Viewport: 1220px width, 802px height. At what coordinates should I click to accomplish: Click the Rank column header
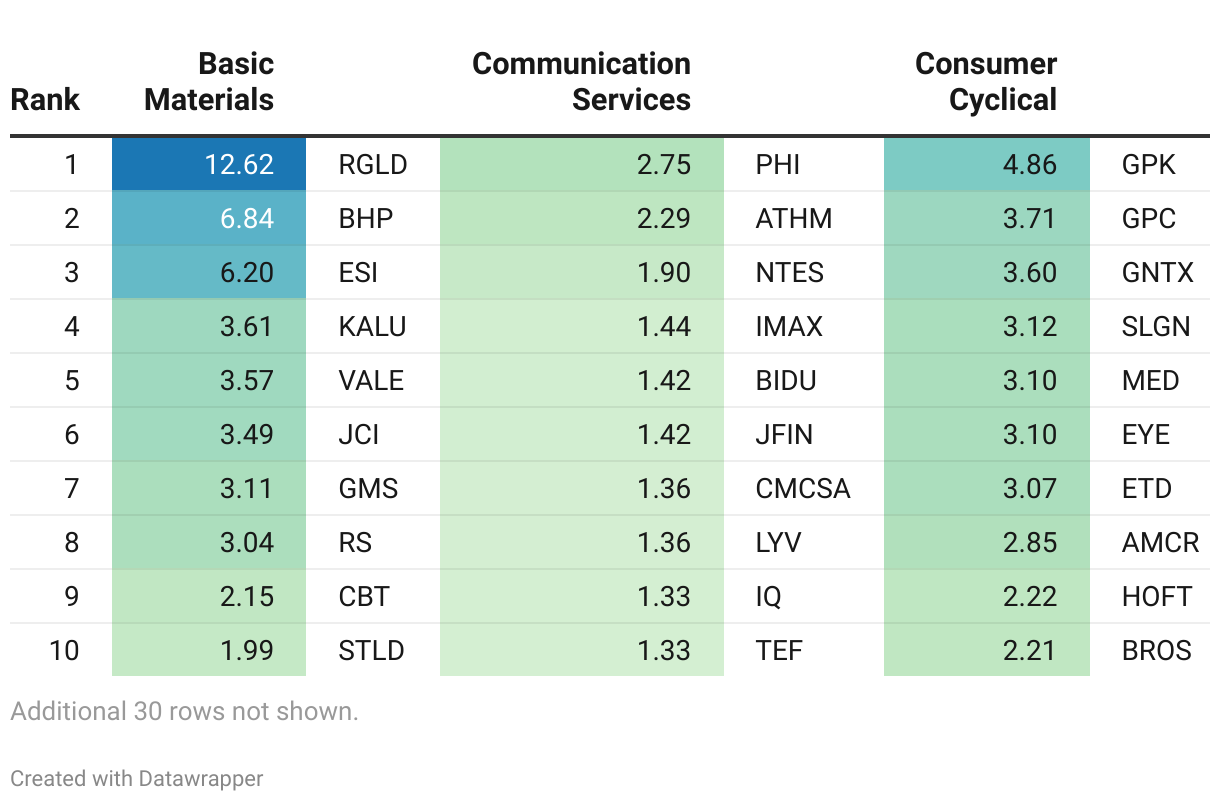coord(45,100)
